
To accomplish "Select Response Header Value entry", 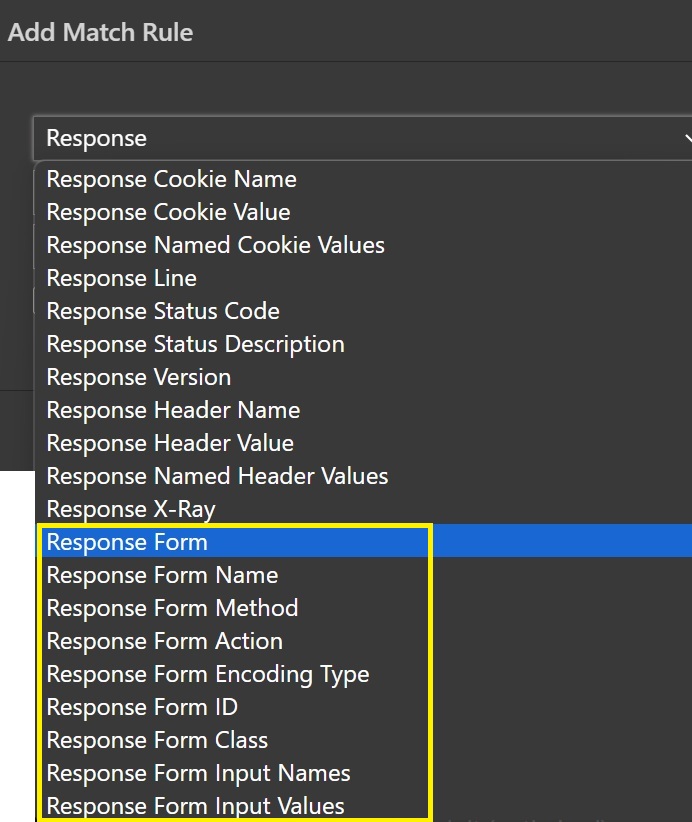I will [x=170, y=444].
